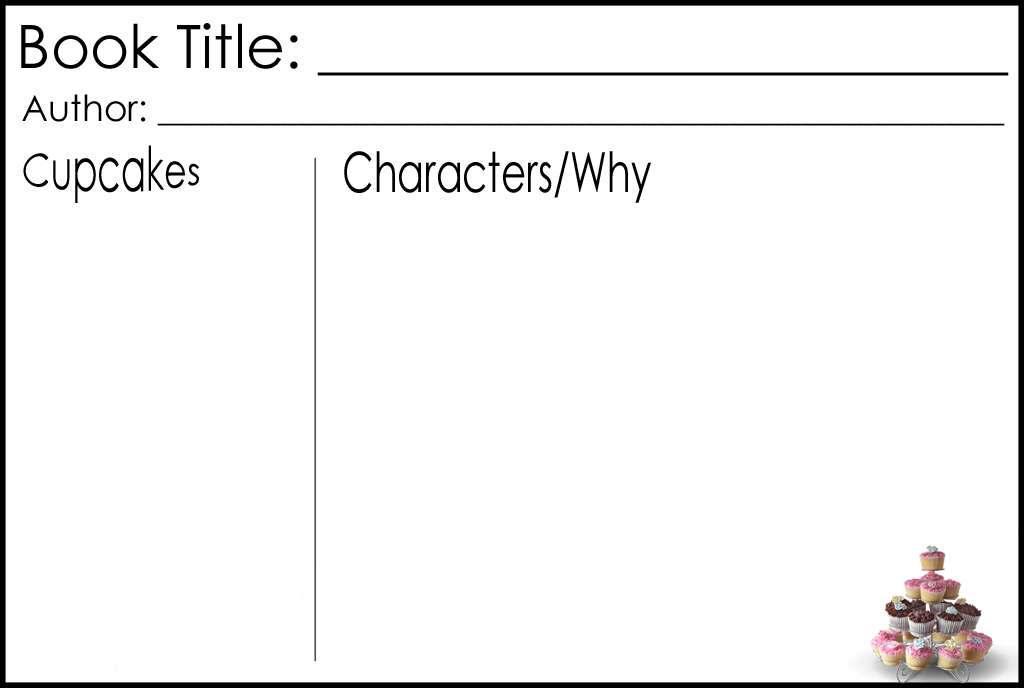Click the "Author:" label
Viewport: 1024px width, 688px height.
pyautogui.click(x=85, y=109)
